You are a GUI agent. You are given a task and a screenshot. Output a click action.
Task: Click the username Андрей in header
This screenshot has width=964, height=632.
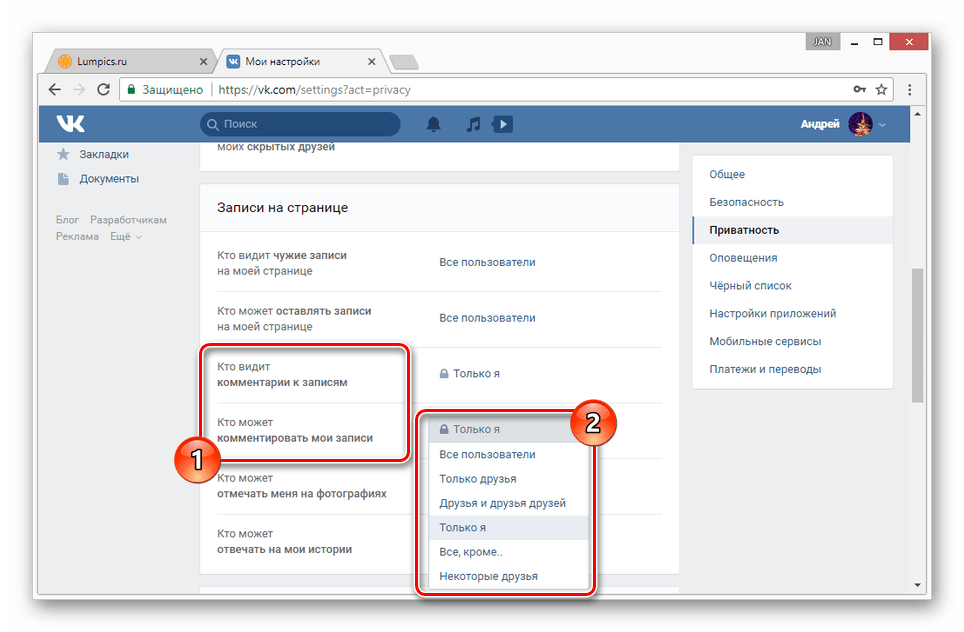[820, 124]
